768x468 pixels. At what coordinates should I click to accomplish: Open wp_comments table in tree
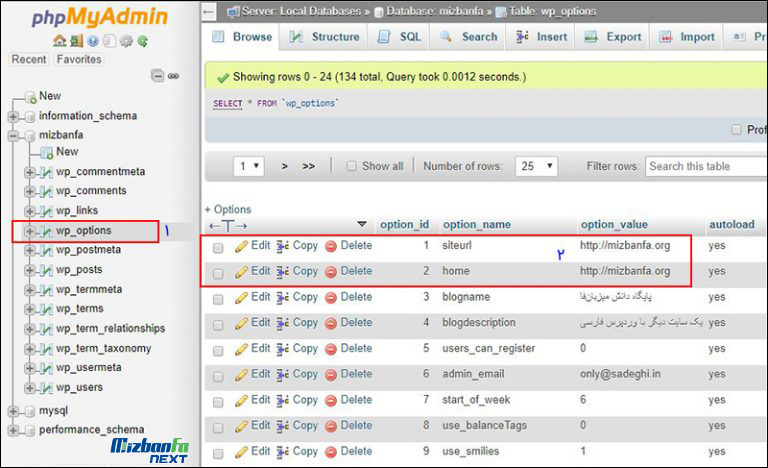tap(91, 191)
